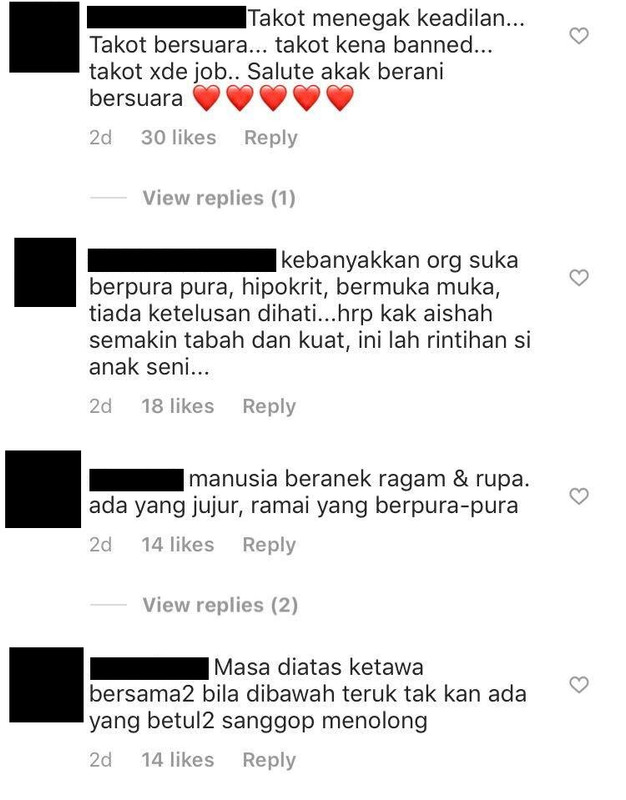626x800 pixels.
Task: Like the 'Takot menegak keadilan' comment heart
Action: click(579, 36)
